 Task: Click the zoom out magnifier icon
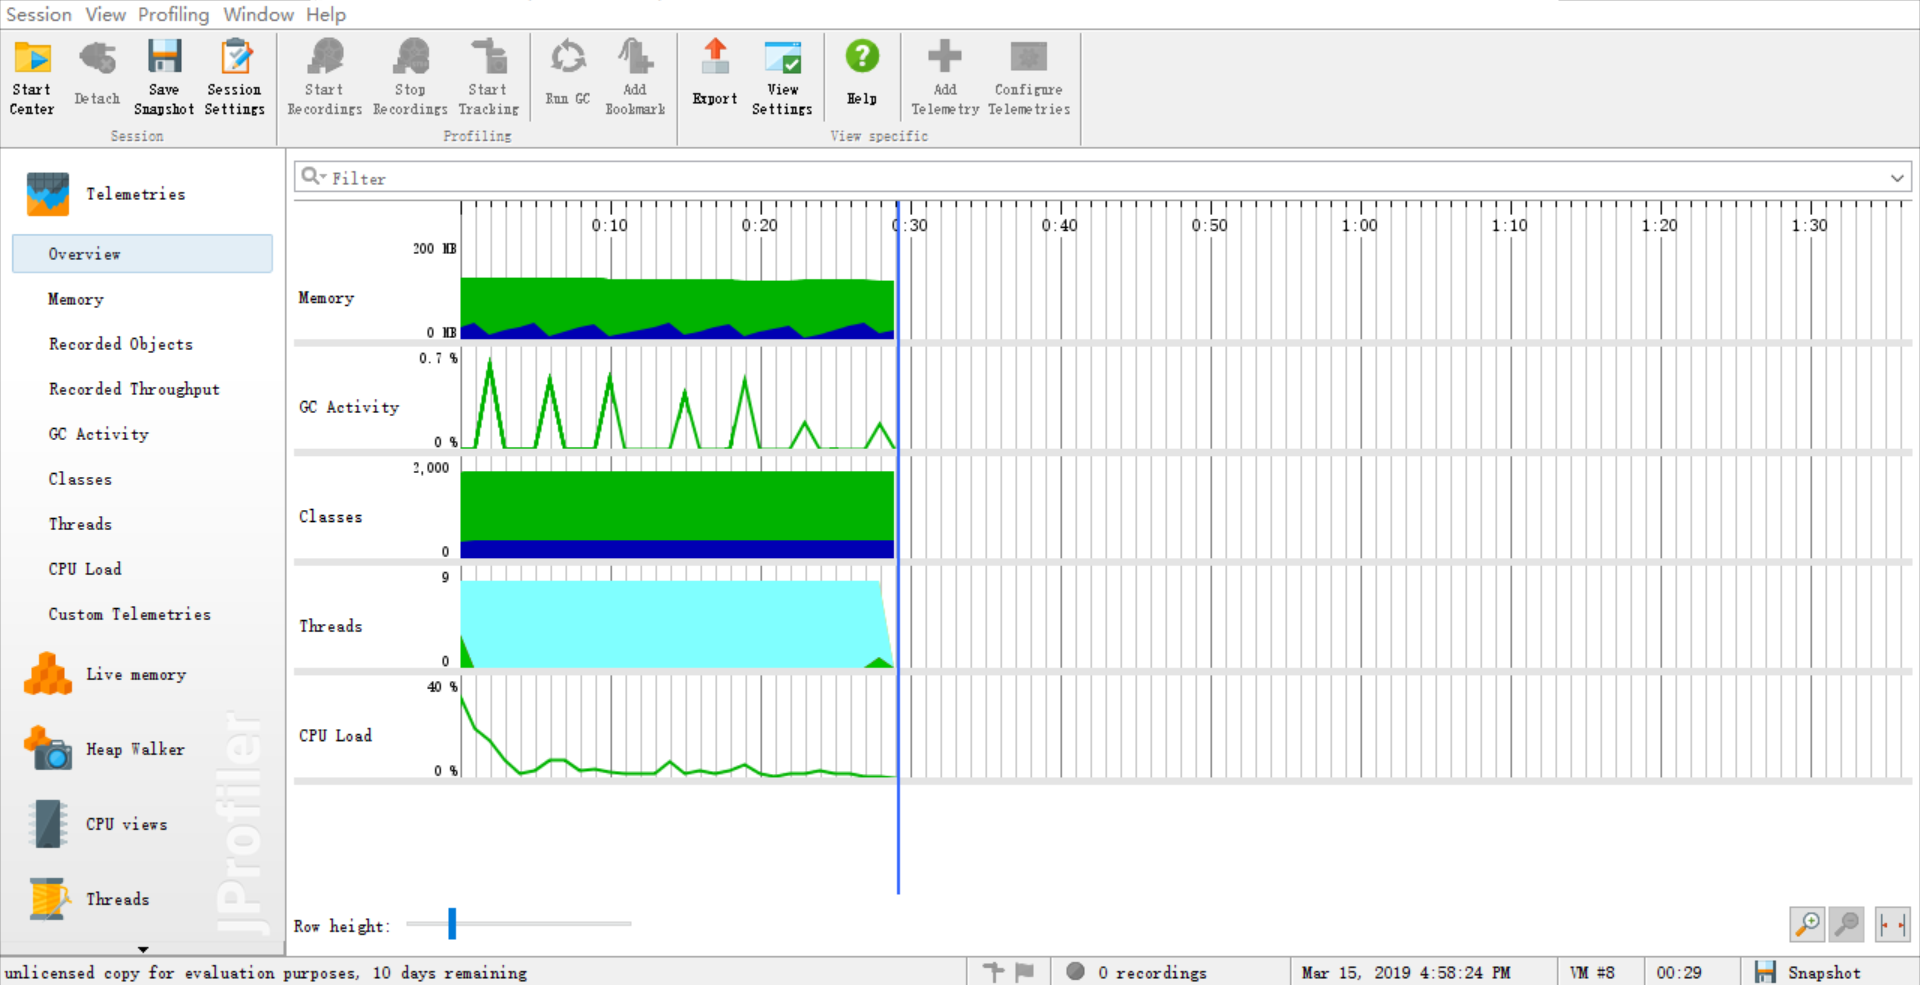point(1847,924)
